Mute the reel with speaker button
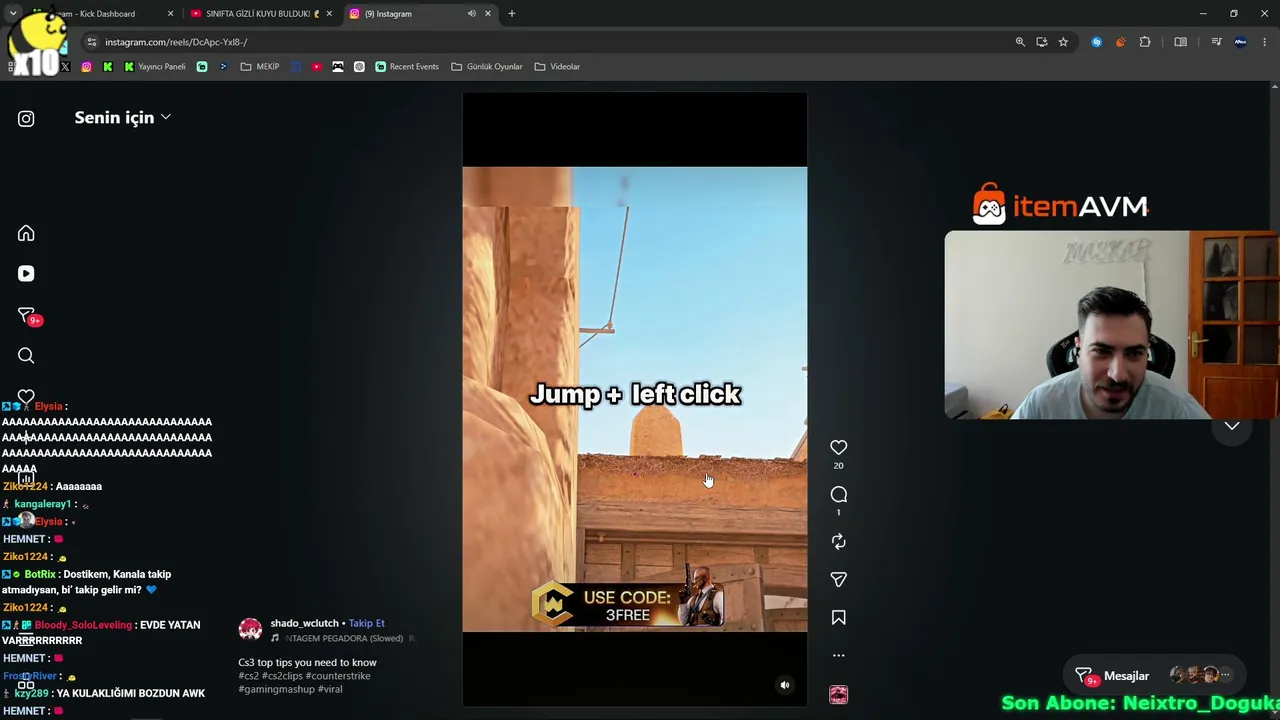The image size is (1280, 720). [785, 685]
